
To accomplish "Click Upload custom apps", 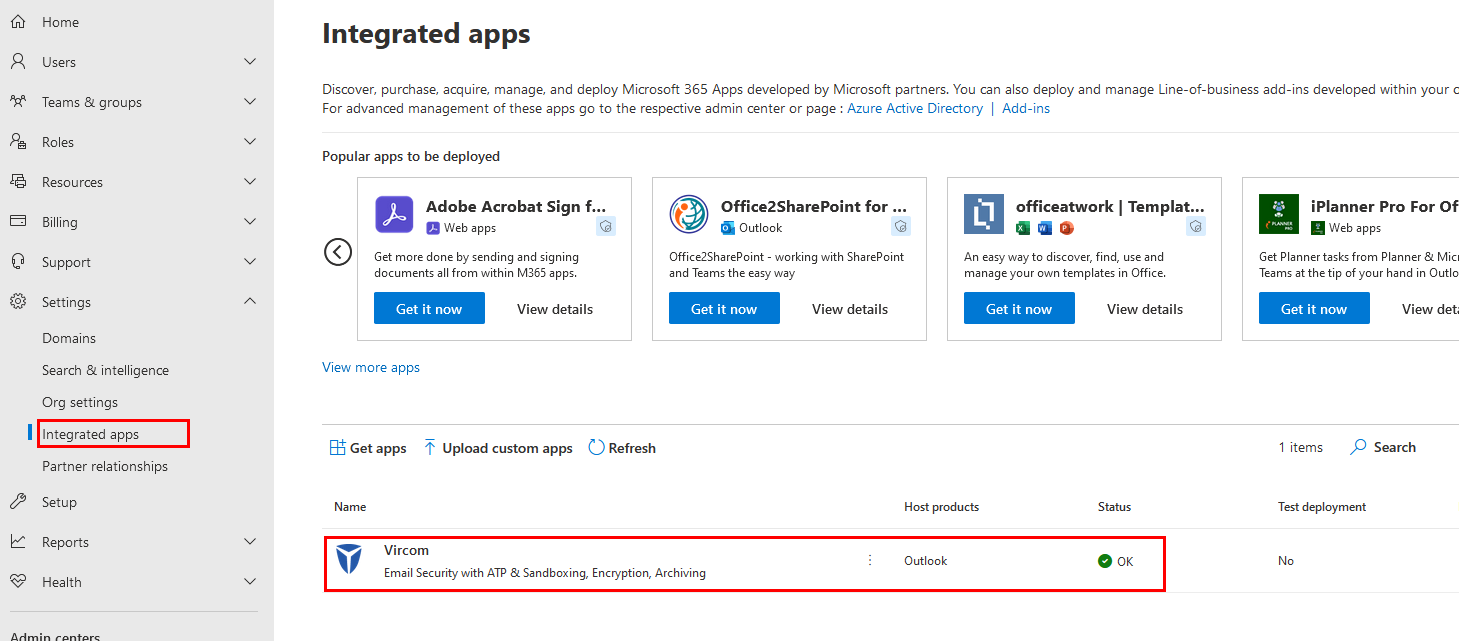I will 497,448.
